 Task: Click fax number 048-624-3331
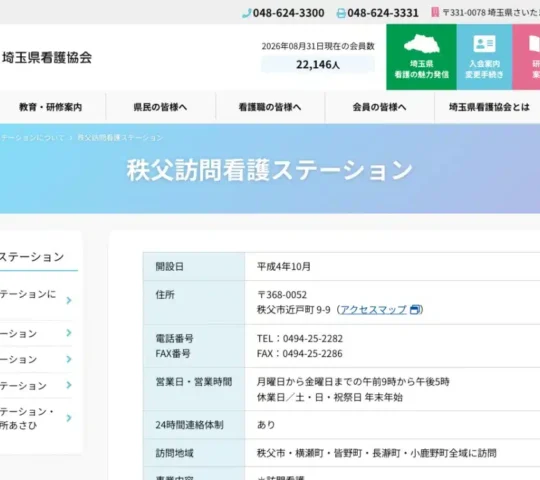[383, 13]
